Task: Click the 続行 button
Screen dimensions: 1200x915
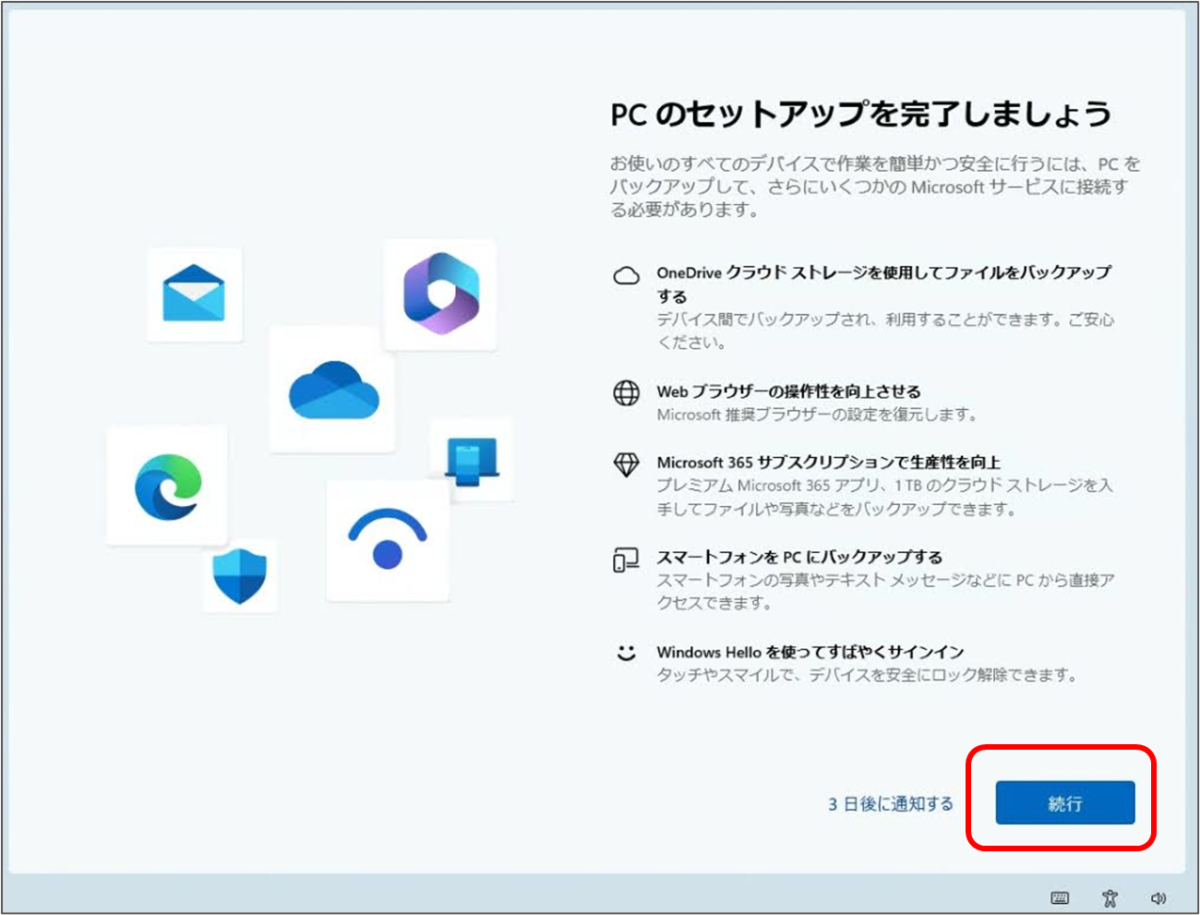Action: click(1065, 803)
